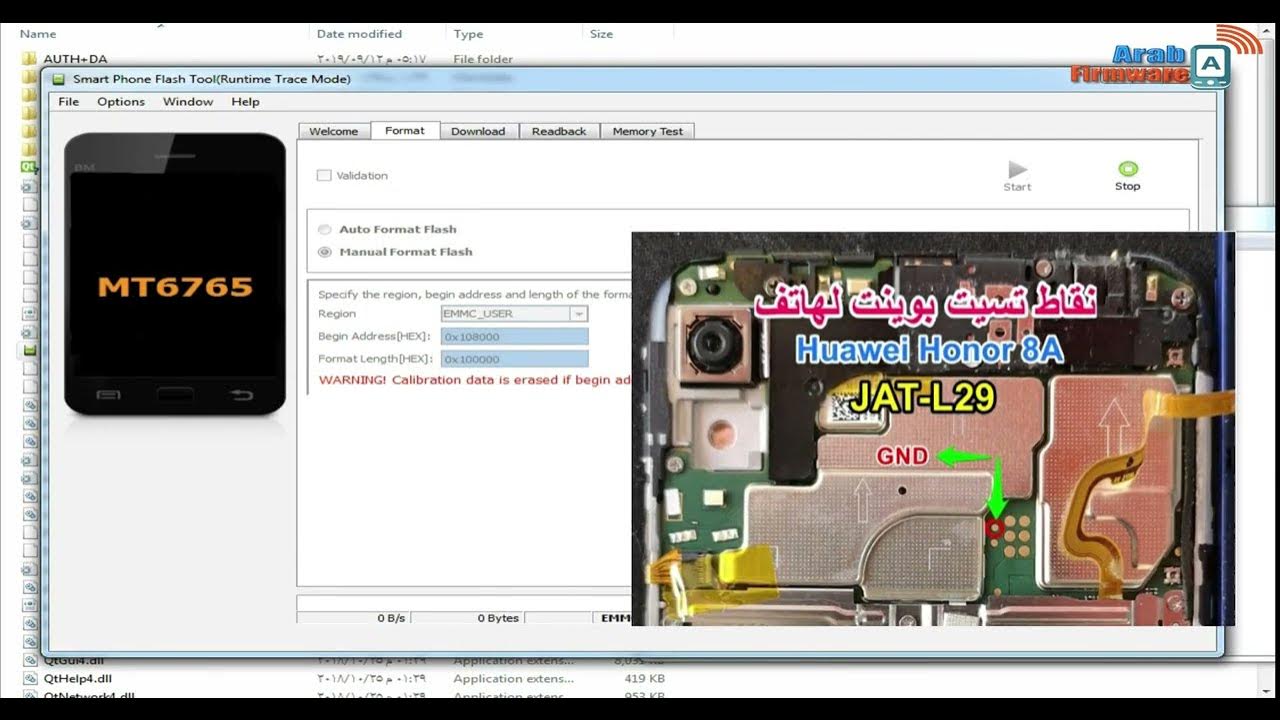1280x720 pixels.
Task: Enable the Validation checkbox
Action: coord(324,175)
